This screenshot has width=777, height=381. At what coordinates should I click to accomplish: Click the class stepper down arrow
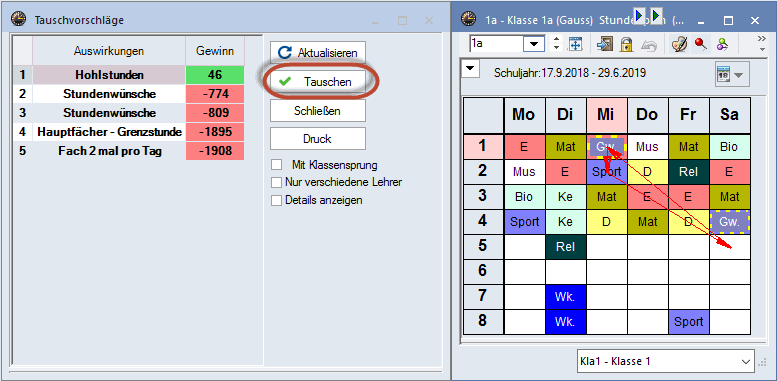[x=556, y=48]
